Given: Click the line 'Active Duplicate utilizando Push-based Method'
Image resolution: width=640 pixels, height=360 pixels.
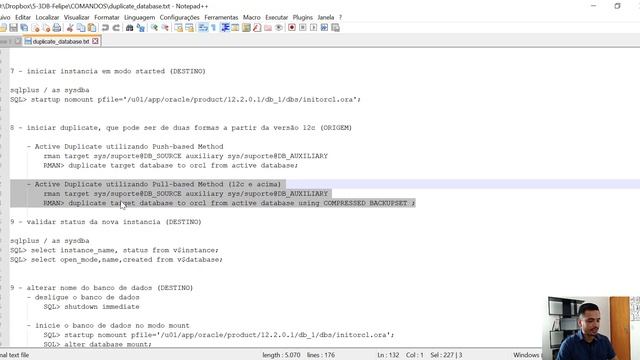Looking at the screenshot, I should click(x=129, y=147).
